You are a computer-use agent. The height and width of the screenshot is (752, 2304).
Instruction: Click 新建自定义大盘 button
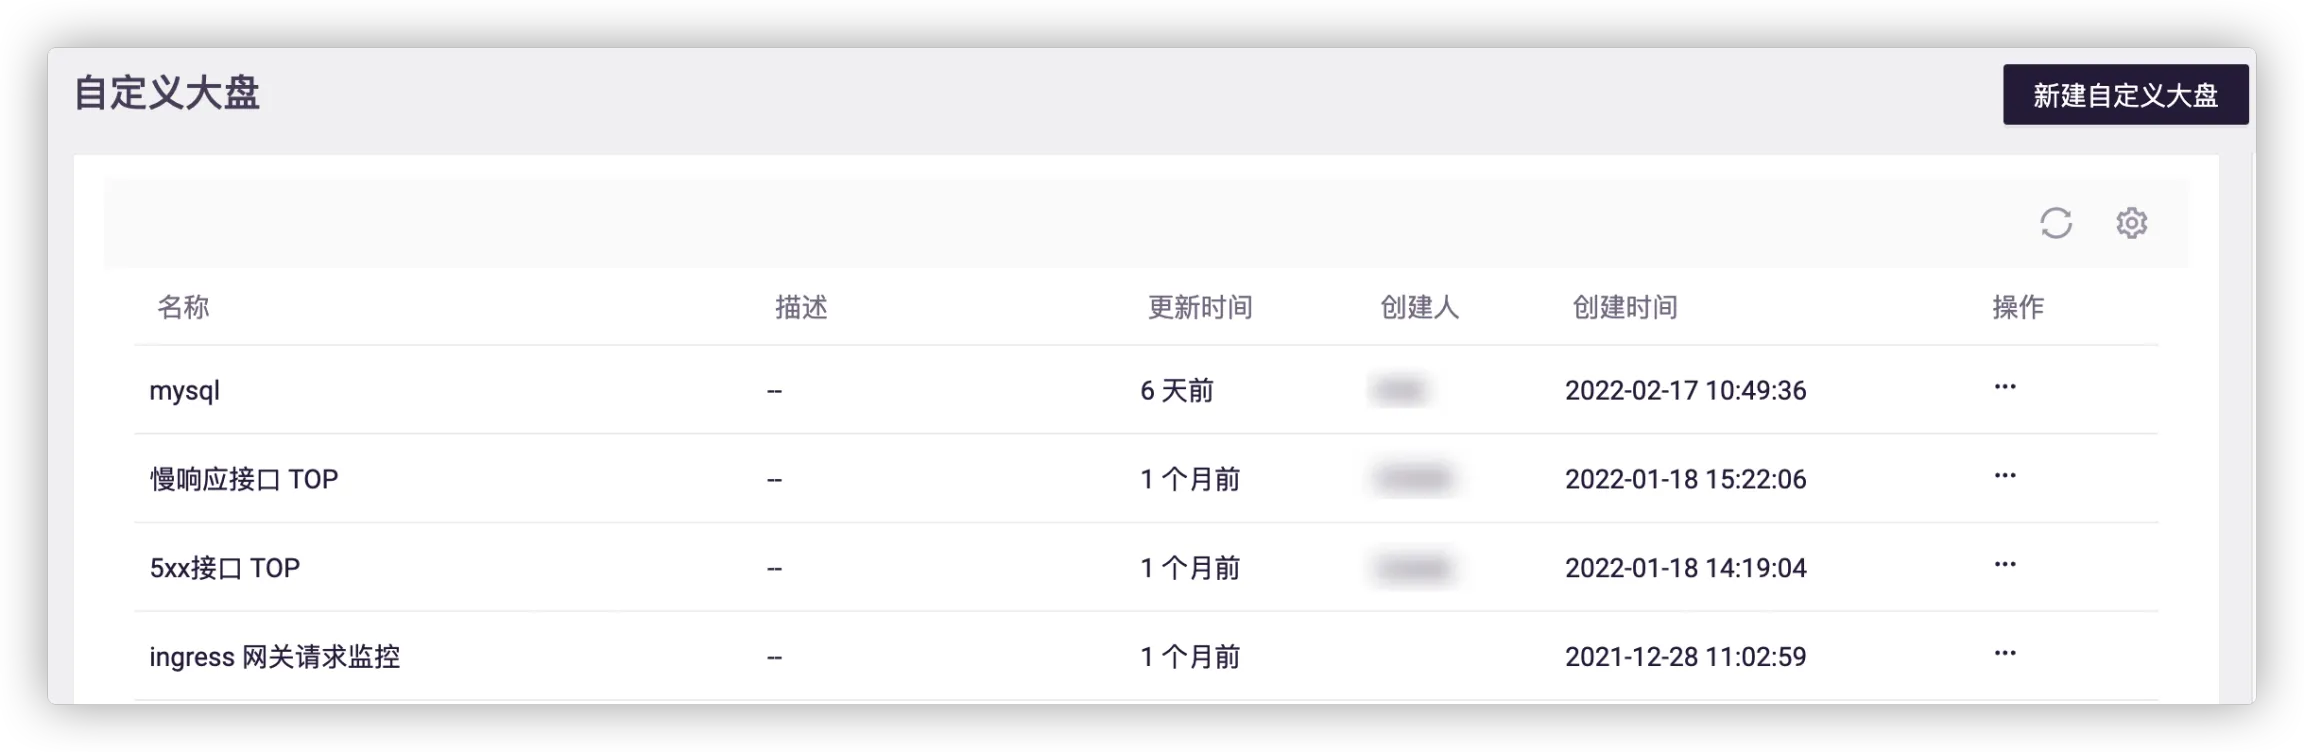[x=2125, y=95]
